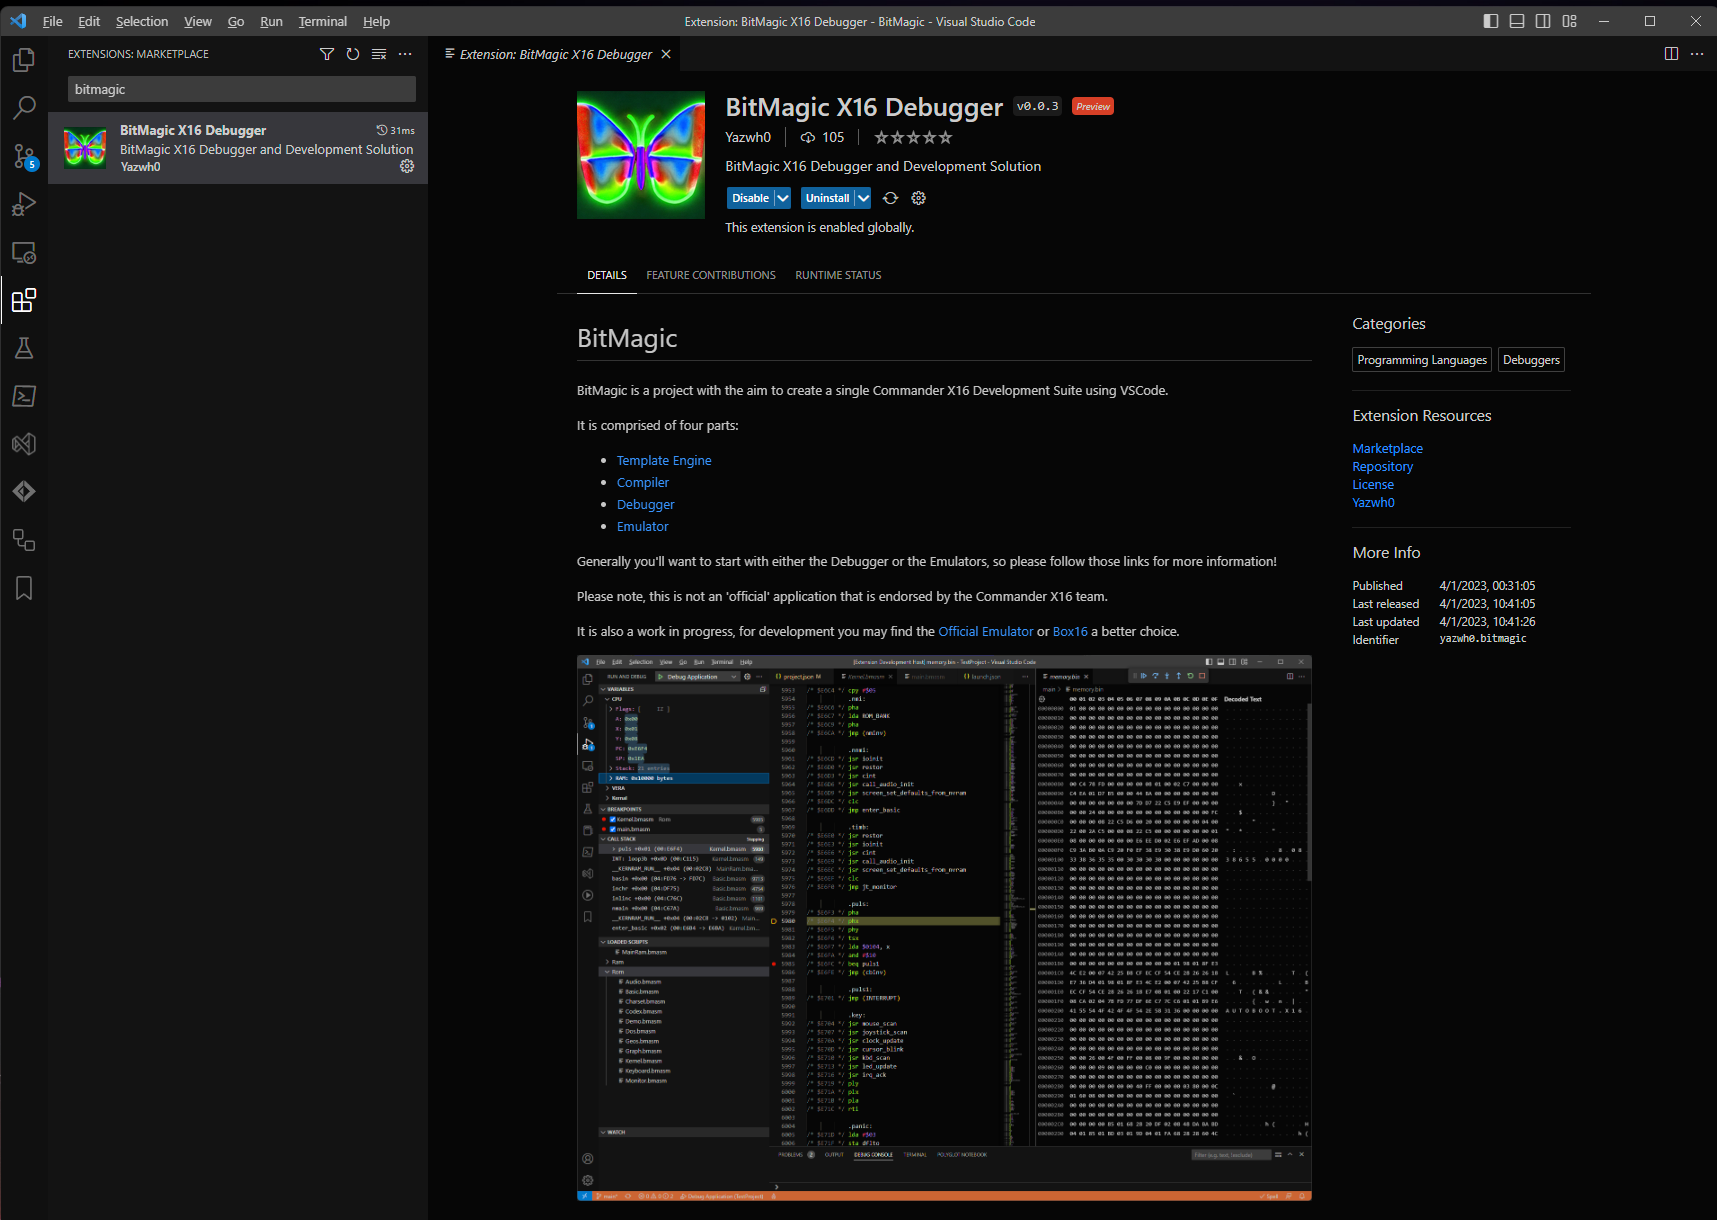Open Yazwh0 link under Extension Resources
This screenshot has width=1717, height=1220.
(x=1373, y=503)
